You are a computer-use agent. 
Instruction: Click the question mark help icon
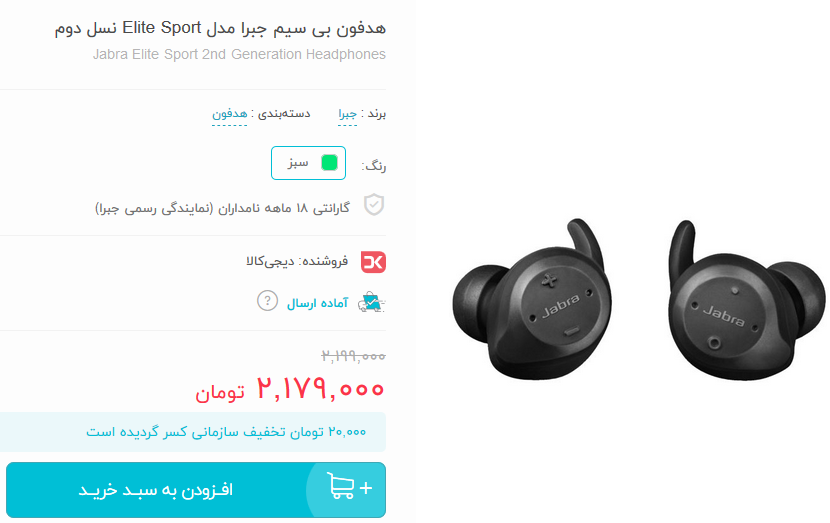pyautogui.click(x=267, y=301)
